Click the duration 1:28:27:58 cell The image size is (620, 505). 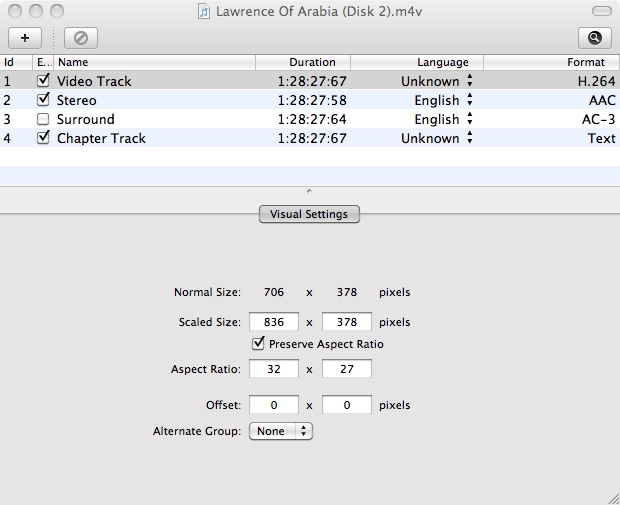(x=312, y=100)
